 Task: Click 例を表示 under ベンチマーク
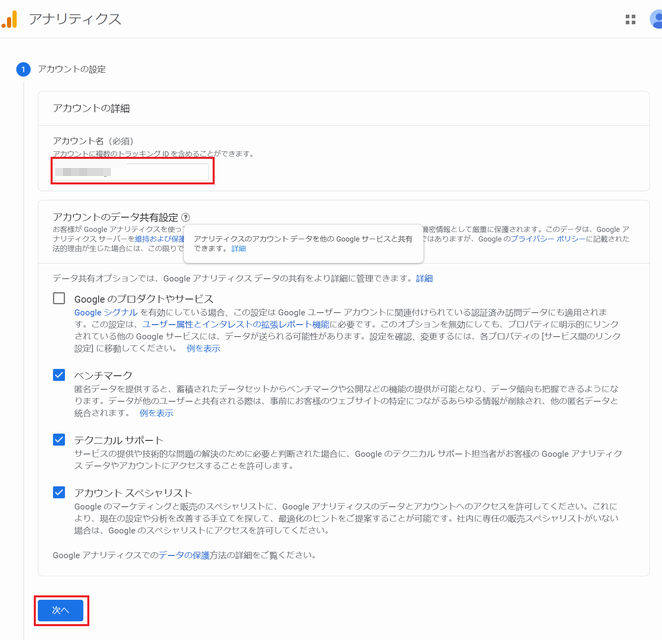[x=156, y=413]
